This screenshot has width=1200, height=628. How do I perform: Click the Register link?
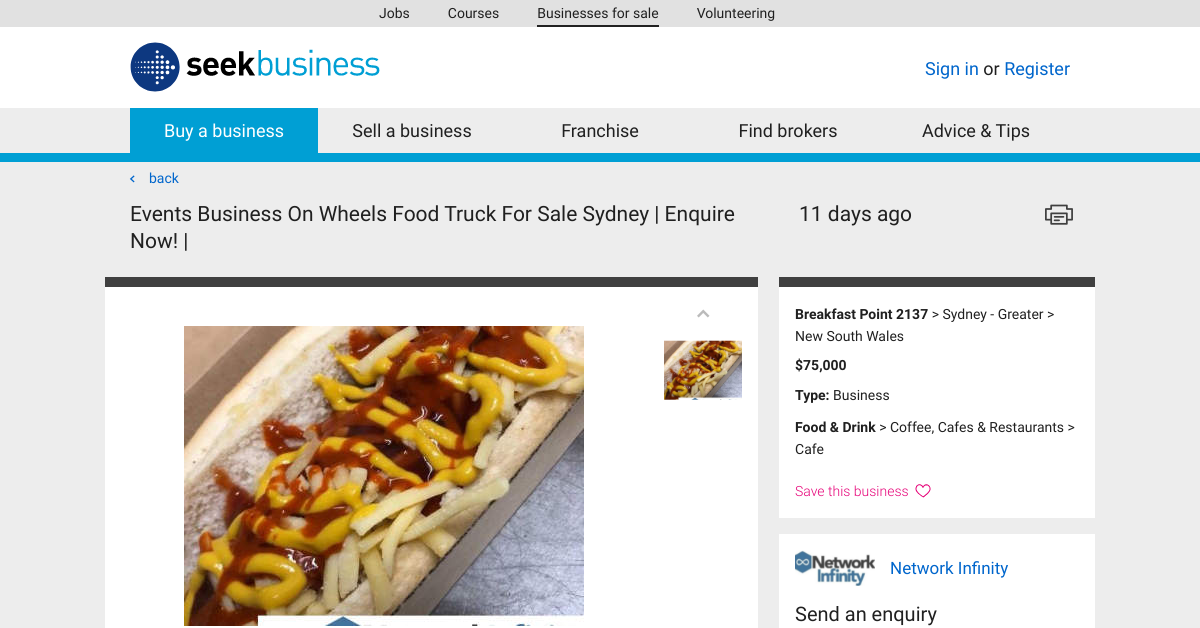coord(1036,68)
